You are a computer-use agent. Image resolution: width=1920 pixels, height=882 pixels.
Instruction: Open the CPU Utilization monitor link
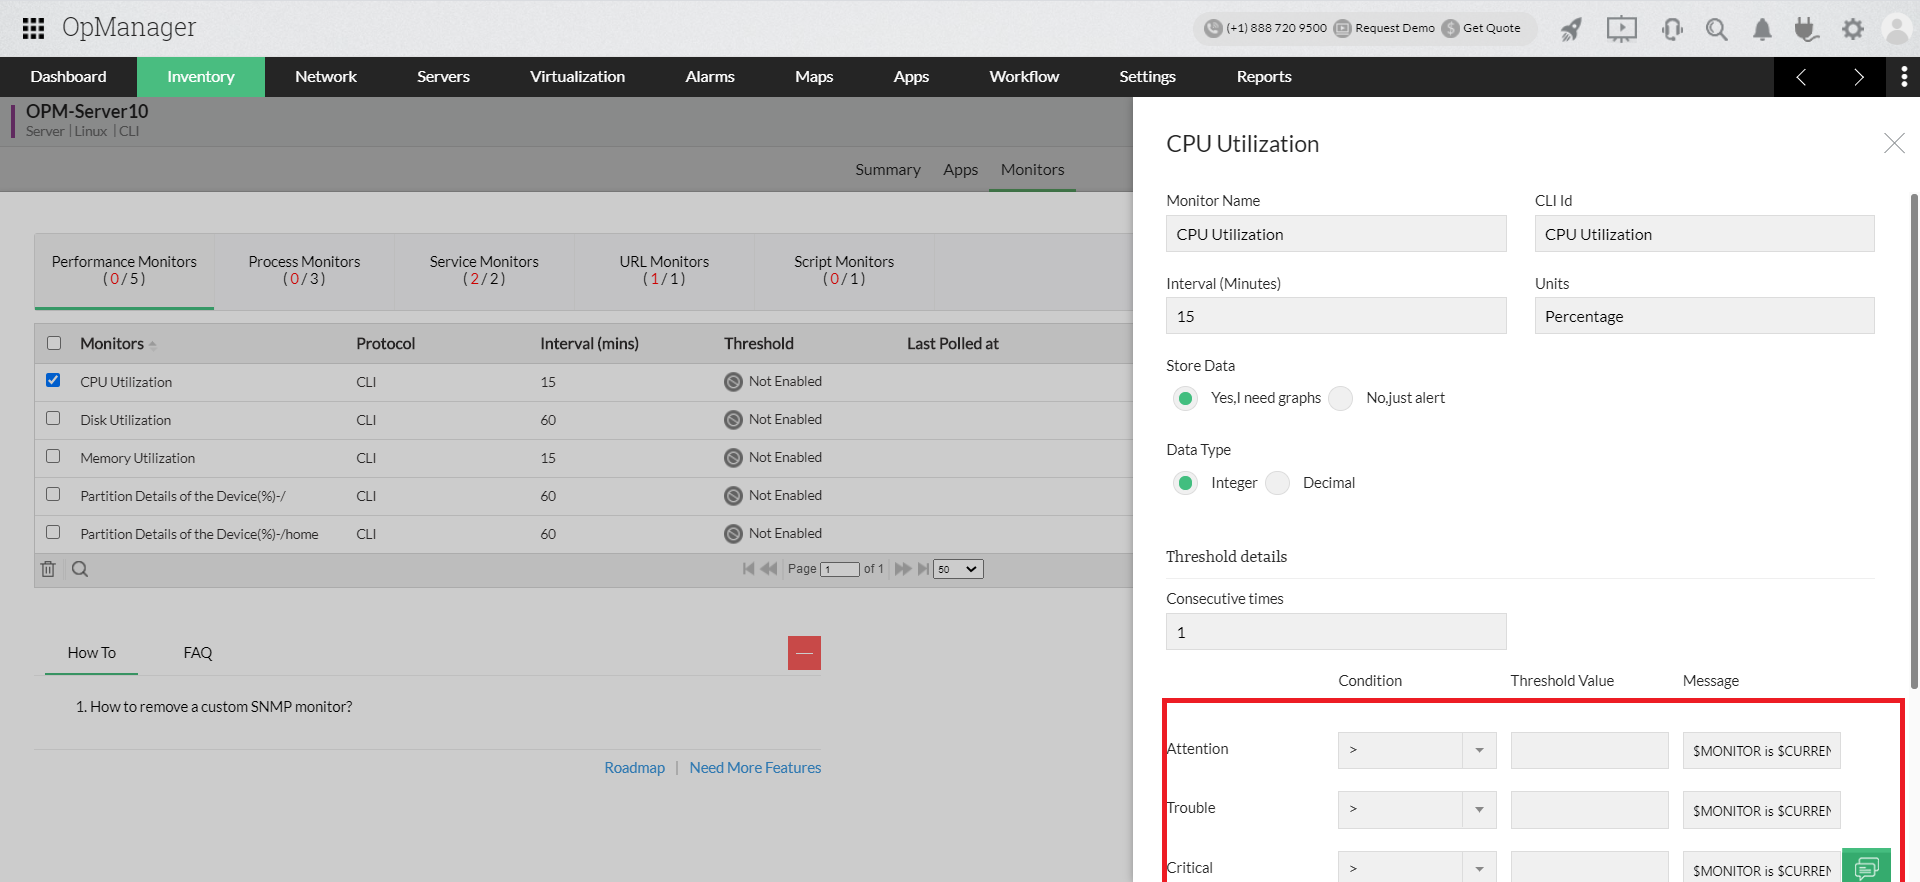126,382
